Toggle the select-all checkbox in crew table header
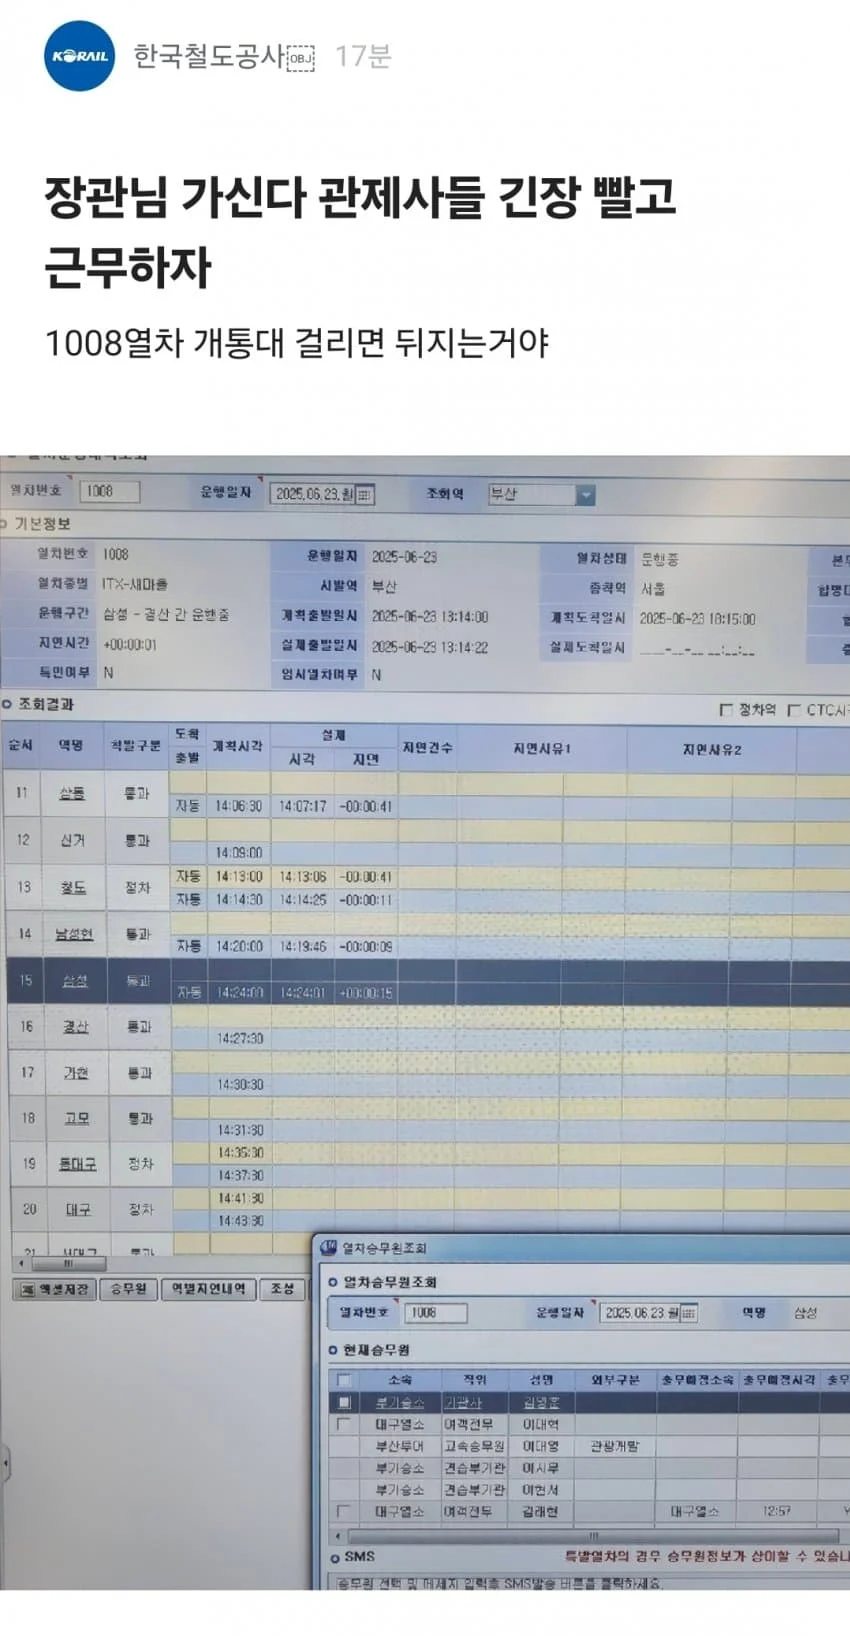This screenshot has height=1636, width=850. [x=344, y=1380]
